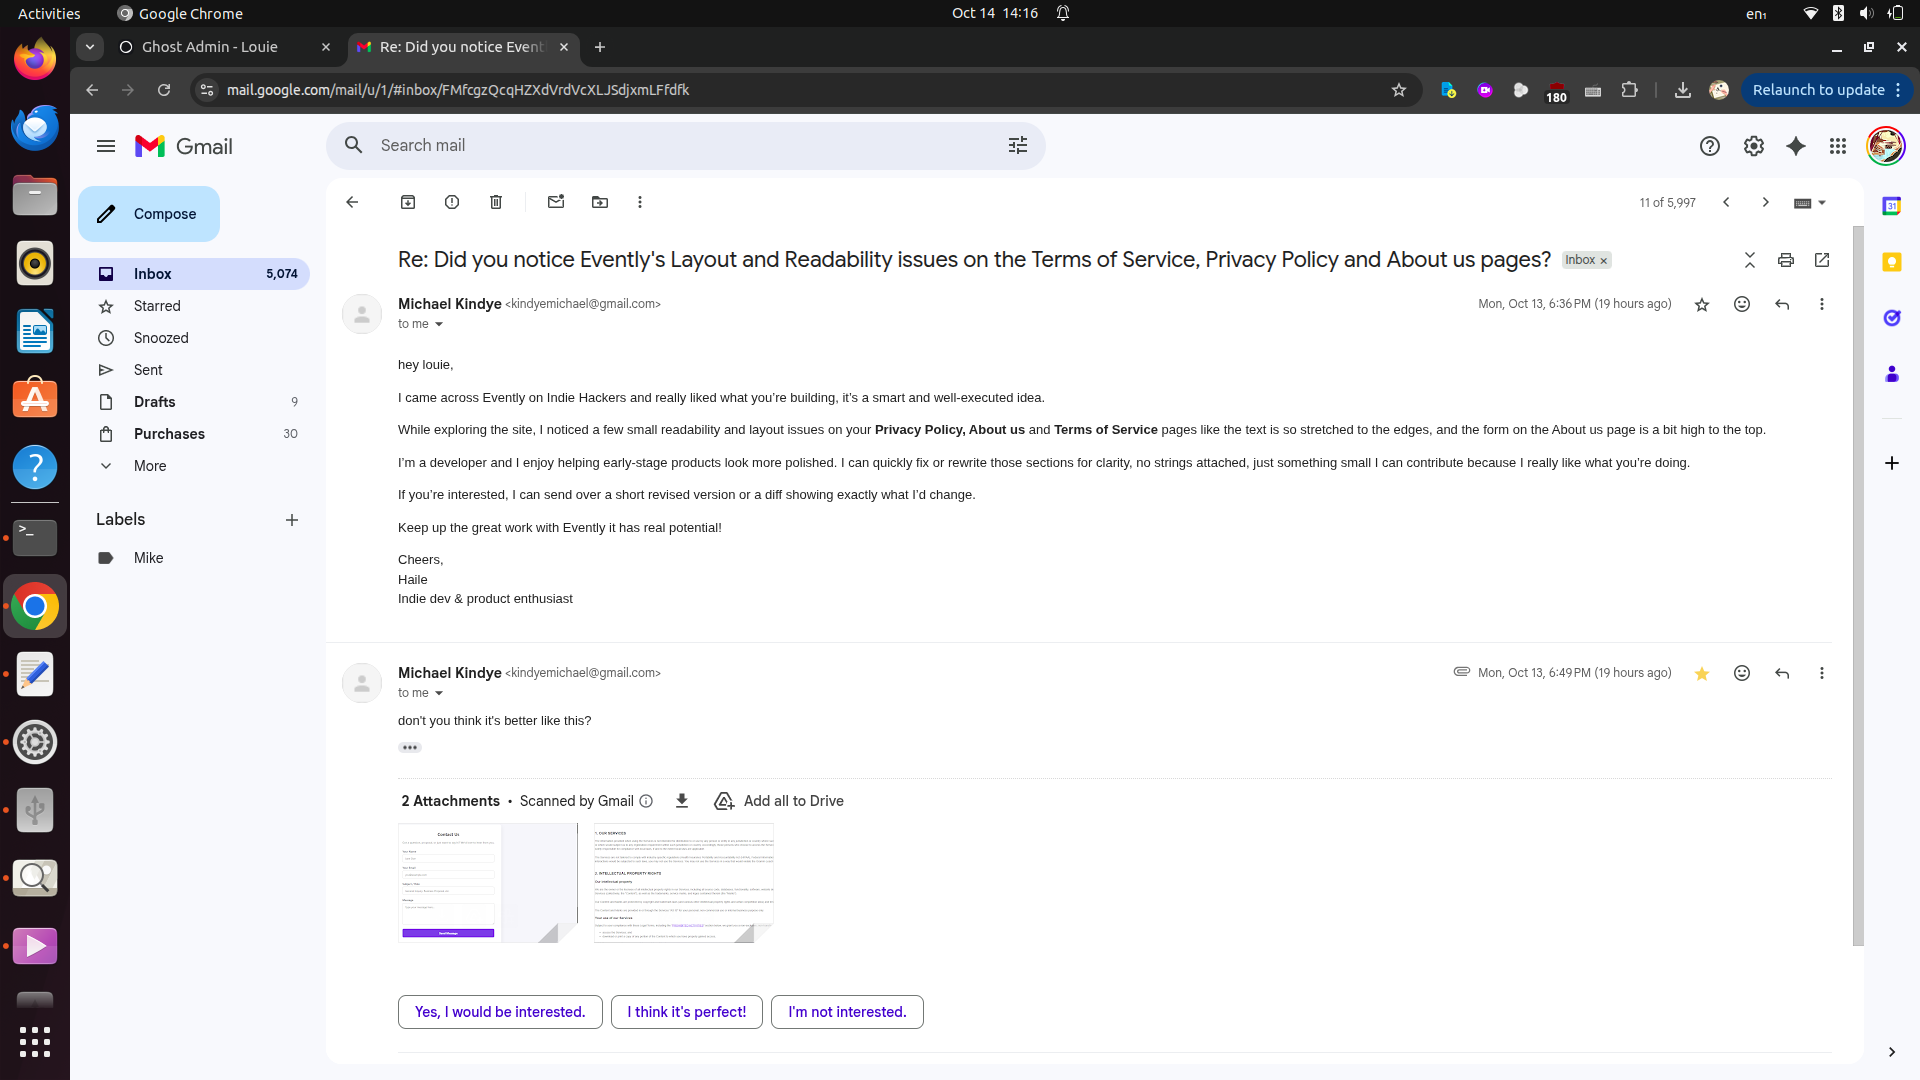Reply with "I'm not interested." suggestion
The width and height of the screenshot is (1920, 1080).
(x=847, y=1012)
